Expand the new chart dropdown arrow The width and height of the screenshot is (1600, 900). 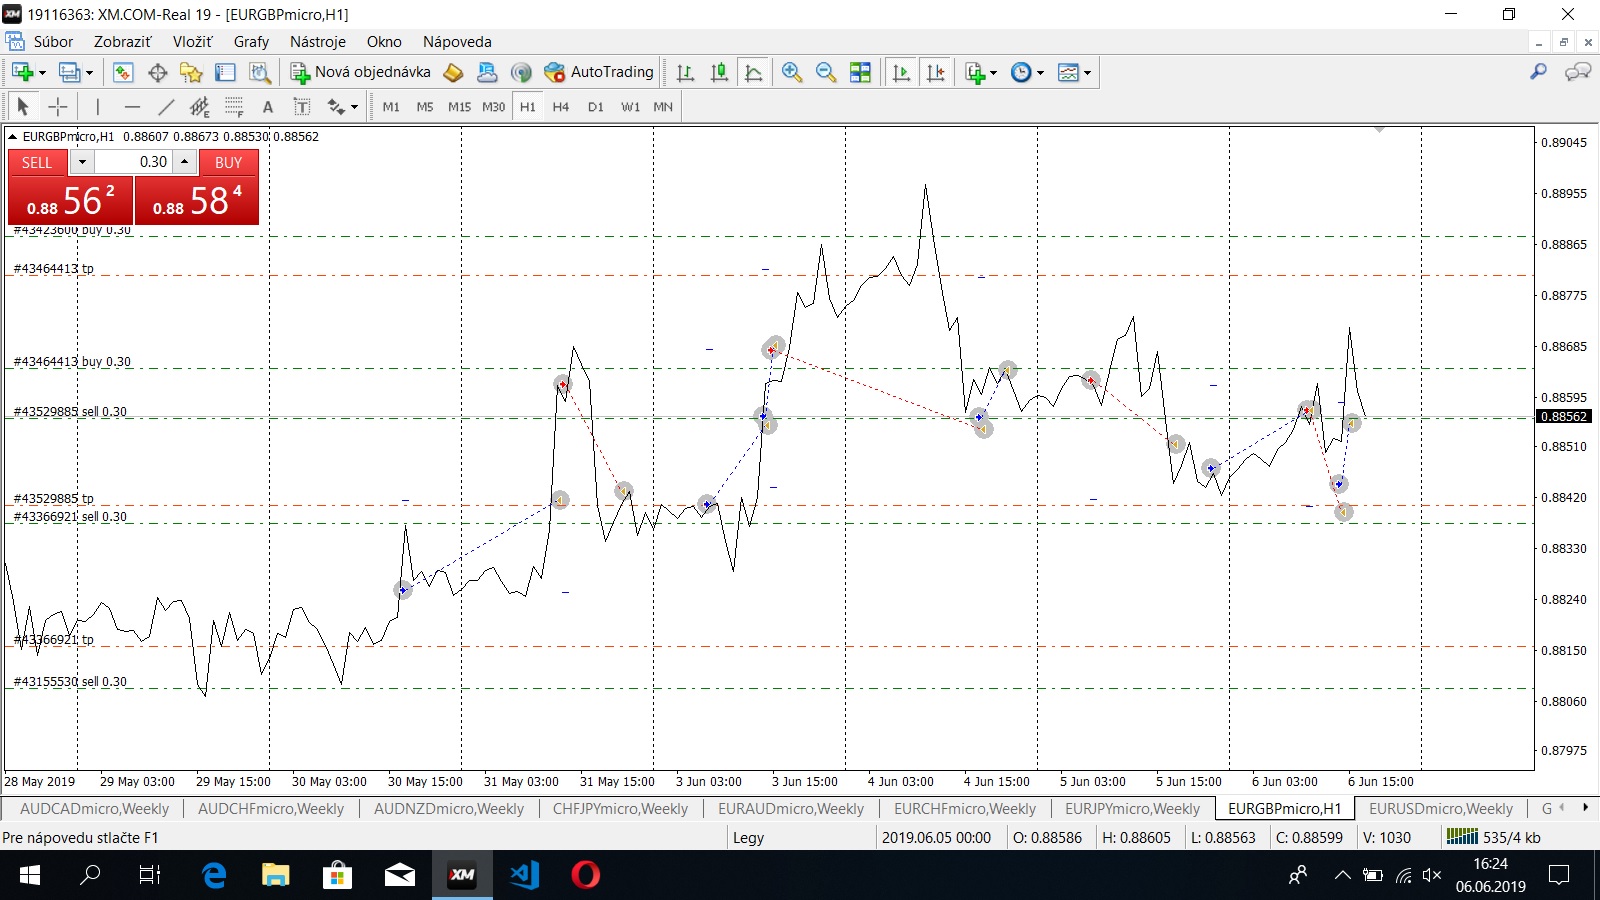pyautogui.click(x=42, y=73)
